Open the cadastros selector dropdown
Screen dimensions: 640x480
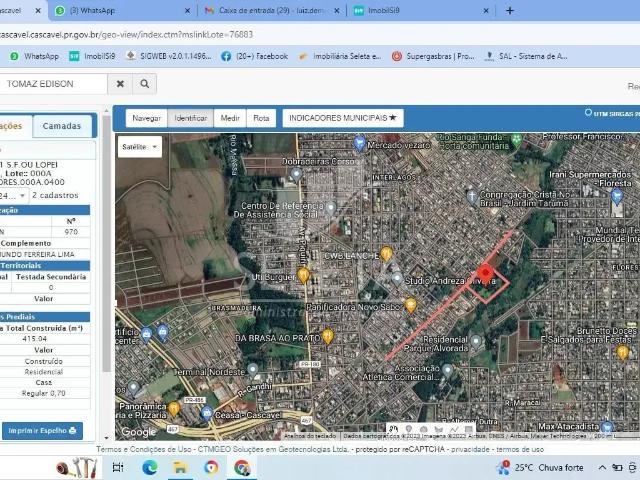point(13,196)
